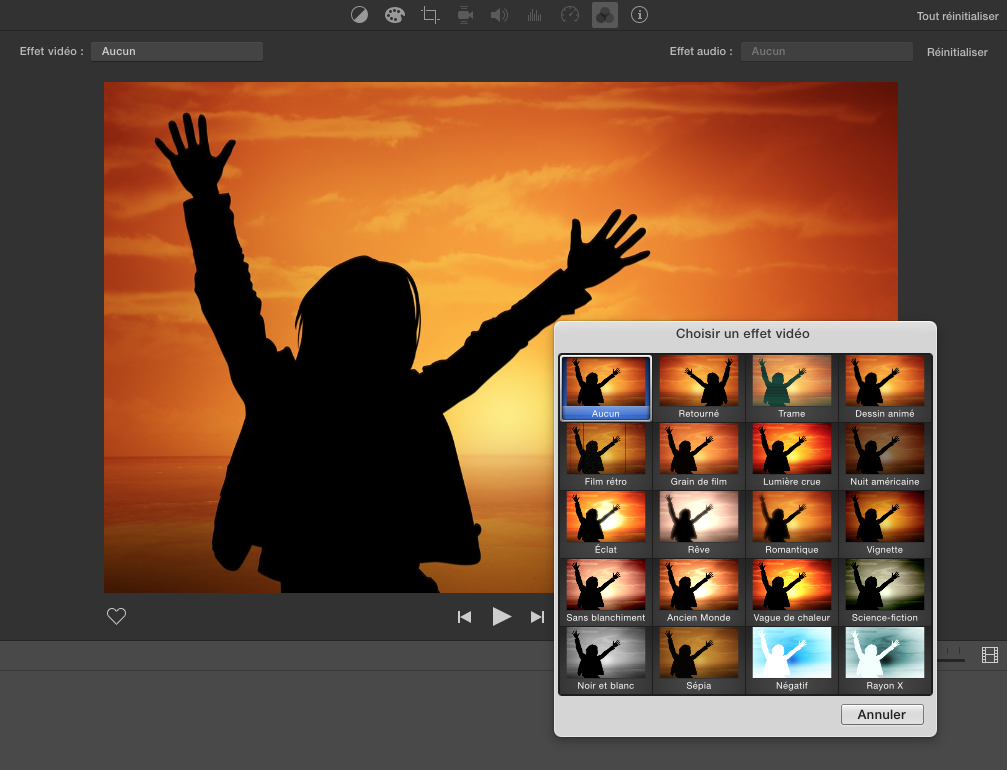Click Tout réinitialiser

(957, 16)
